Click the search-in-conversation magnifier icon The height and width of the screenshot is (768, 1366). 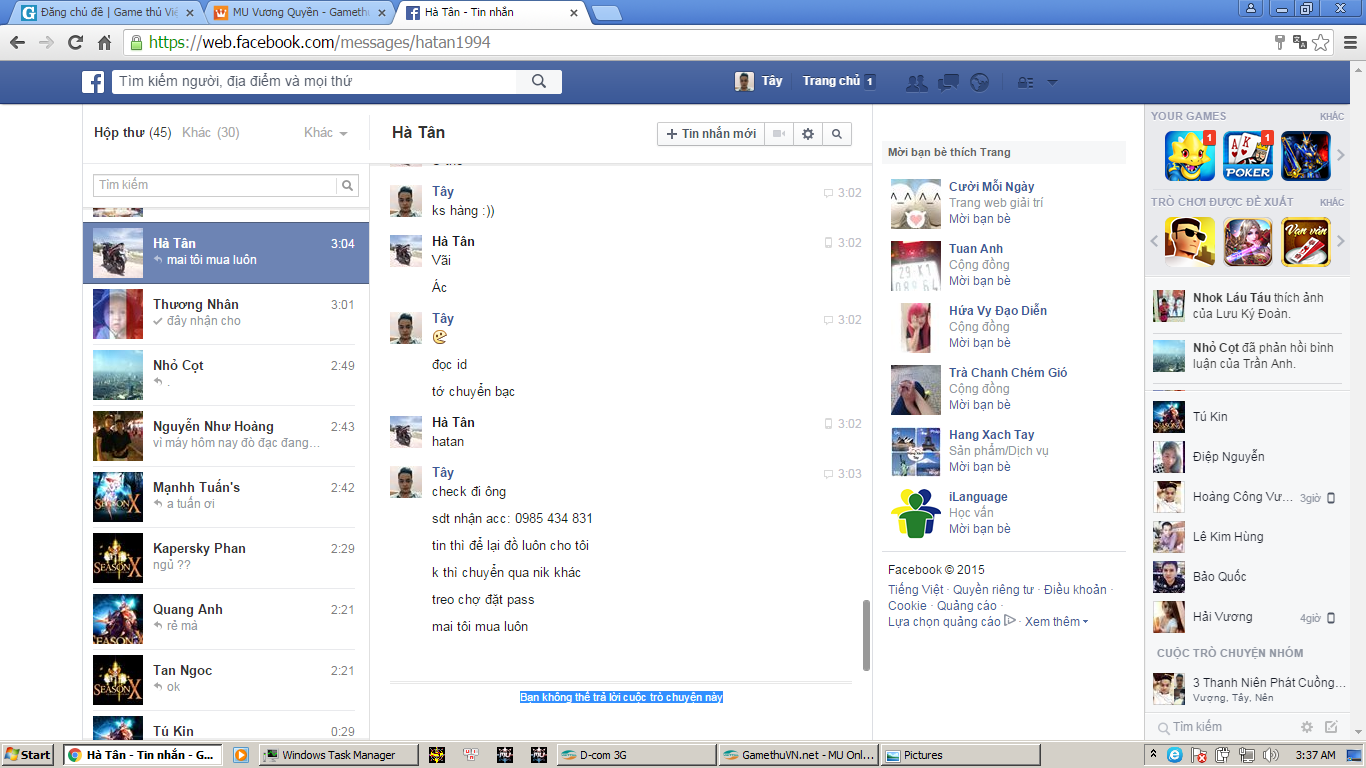(x=837, y=133)
